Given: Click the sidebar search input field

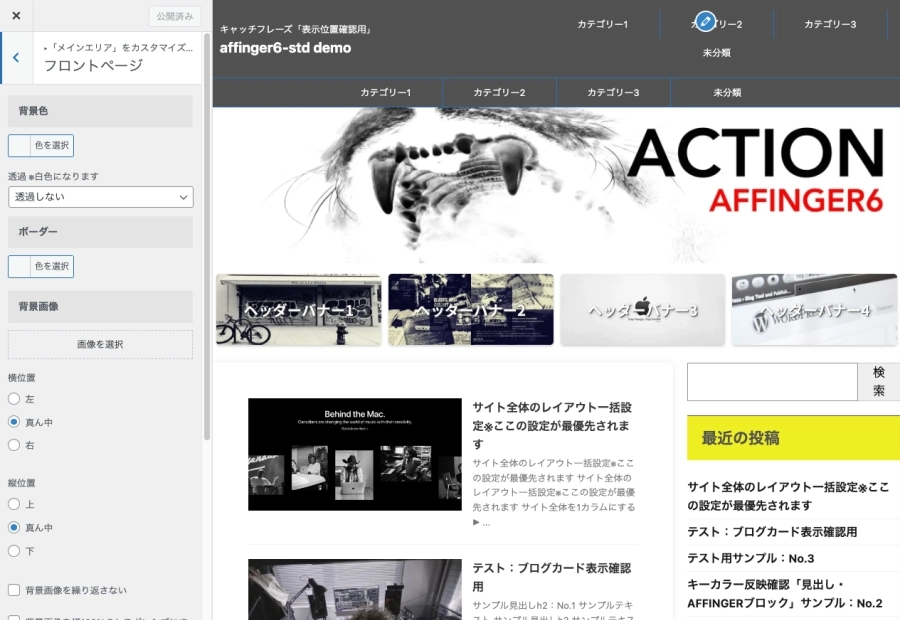Looking at the screenshot, I should [x=772, y=382].
